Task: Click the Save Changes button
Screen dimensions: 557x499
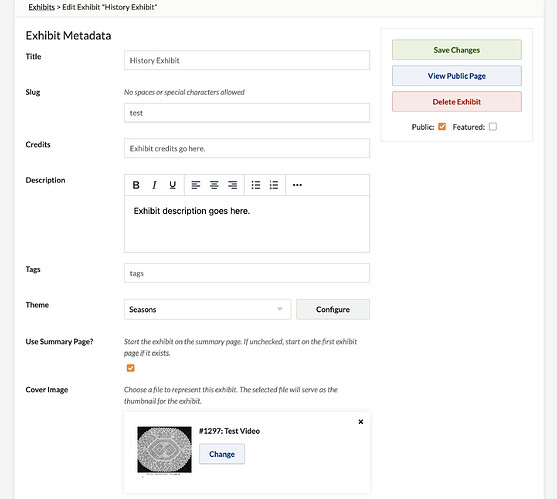Action: [457, 50]
